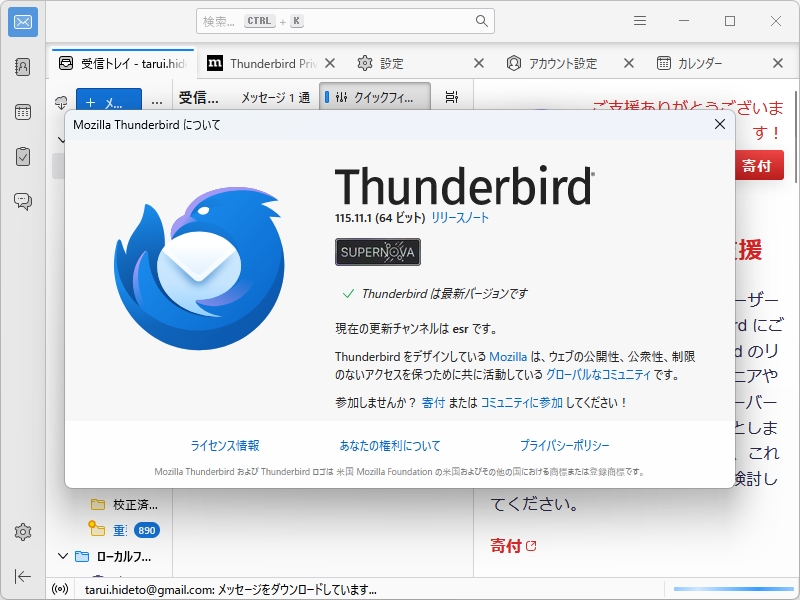This screenshot has width=800, height=600.
Task: Click the red 寄付 donate button
Action: click(758, 165)
